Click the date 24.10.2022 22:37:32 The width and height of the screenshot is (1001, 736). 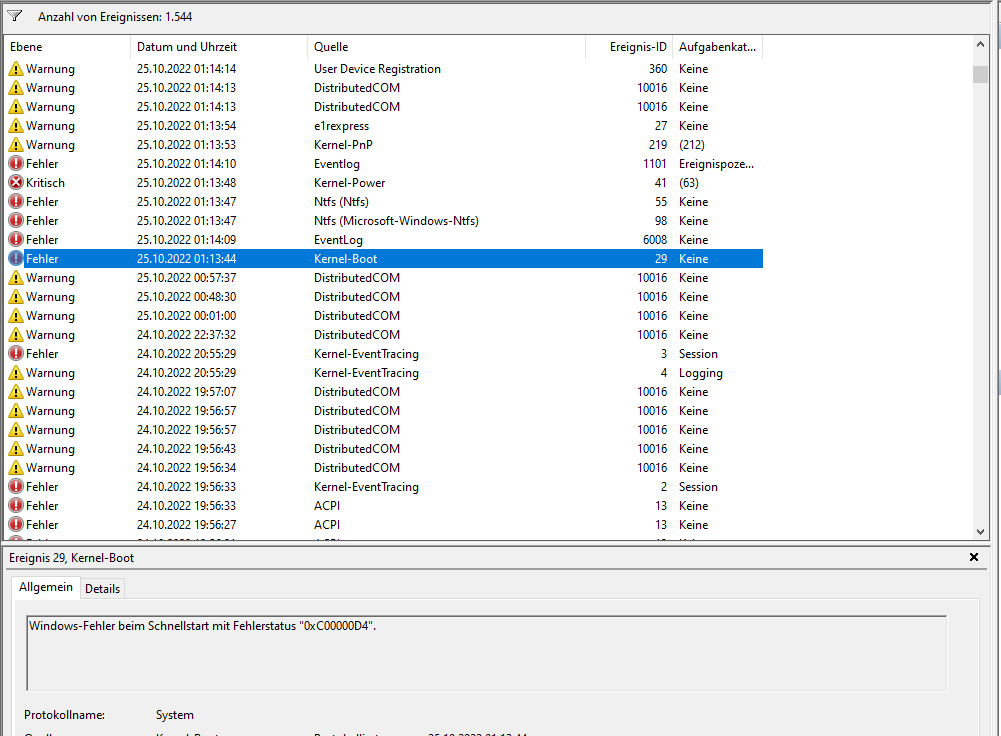(186, 334)
